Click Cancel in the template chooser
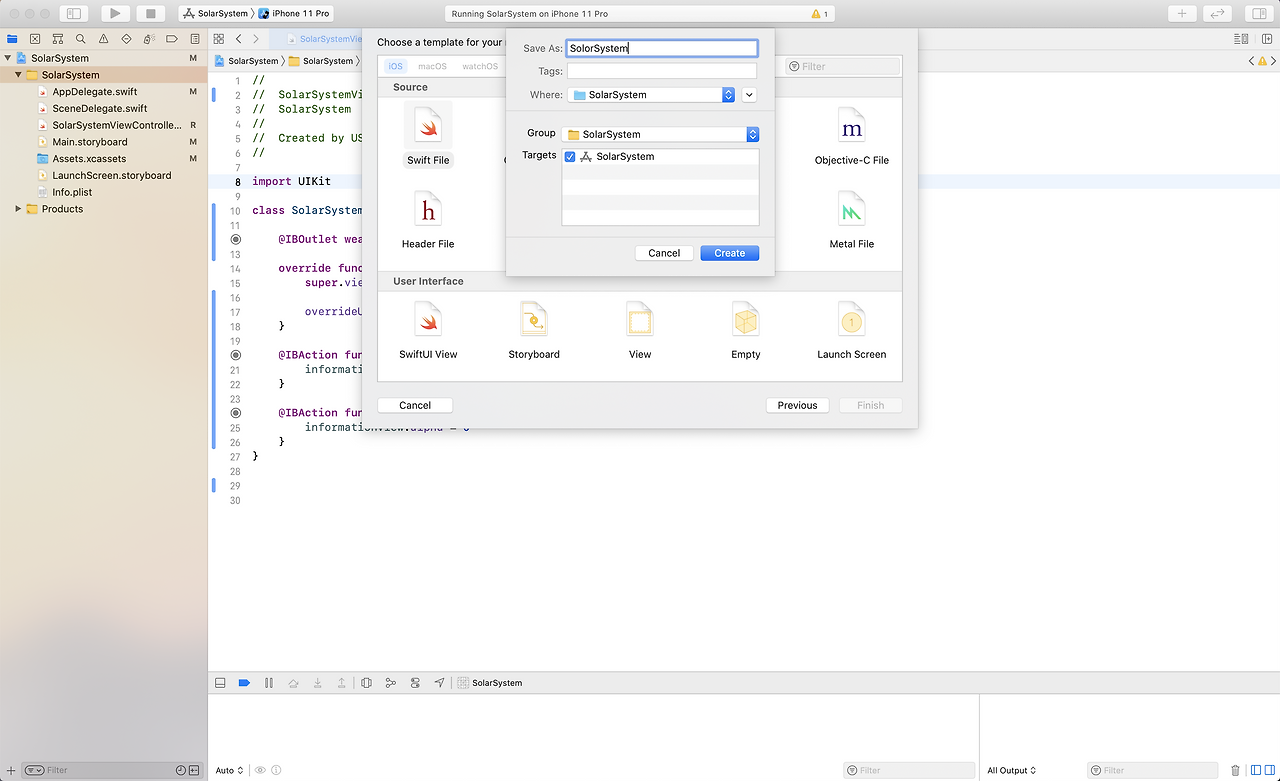Viewport: 1280px width, 781px height. [x=415, y=405]
